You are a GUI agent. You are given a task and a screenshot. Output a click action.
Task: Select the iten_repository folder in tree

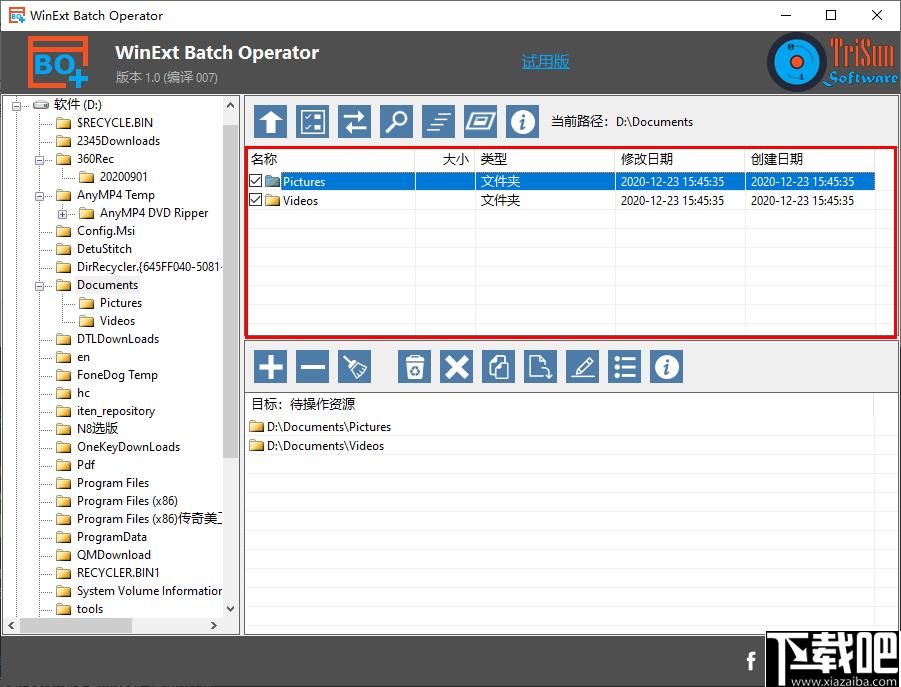click(115, 411)
